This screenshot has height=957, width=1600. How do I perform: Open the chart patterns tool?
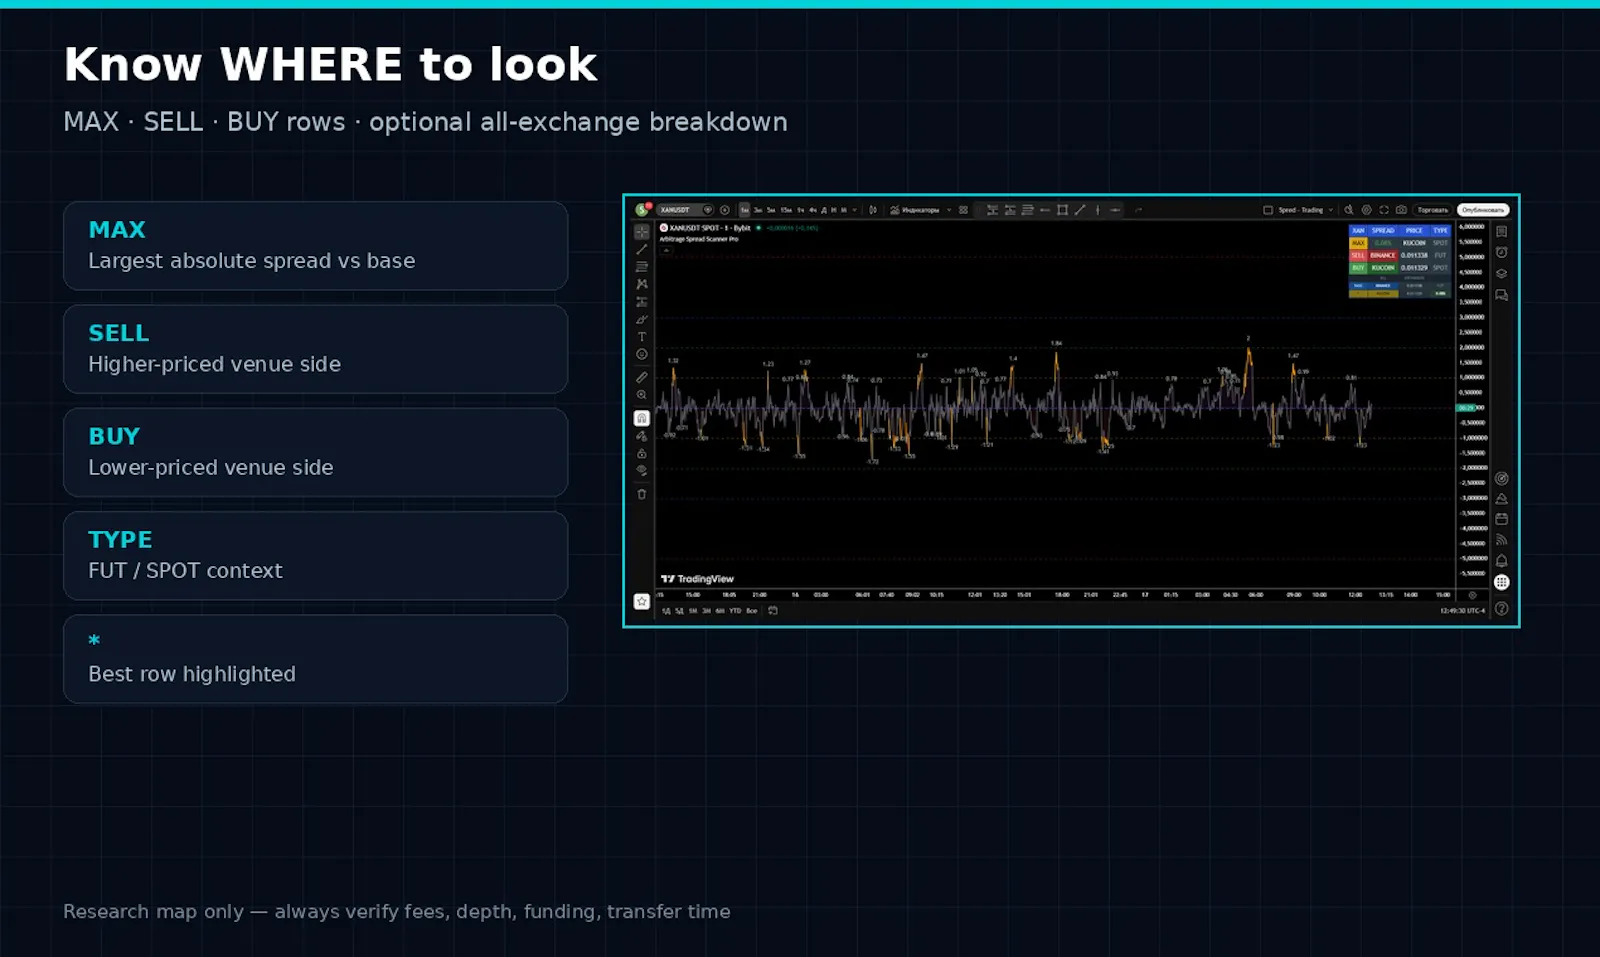[x=642, y=284]
